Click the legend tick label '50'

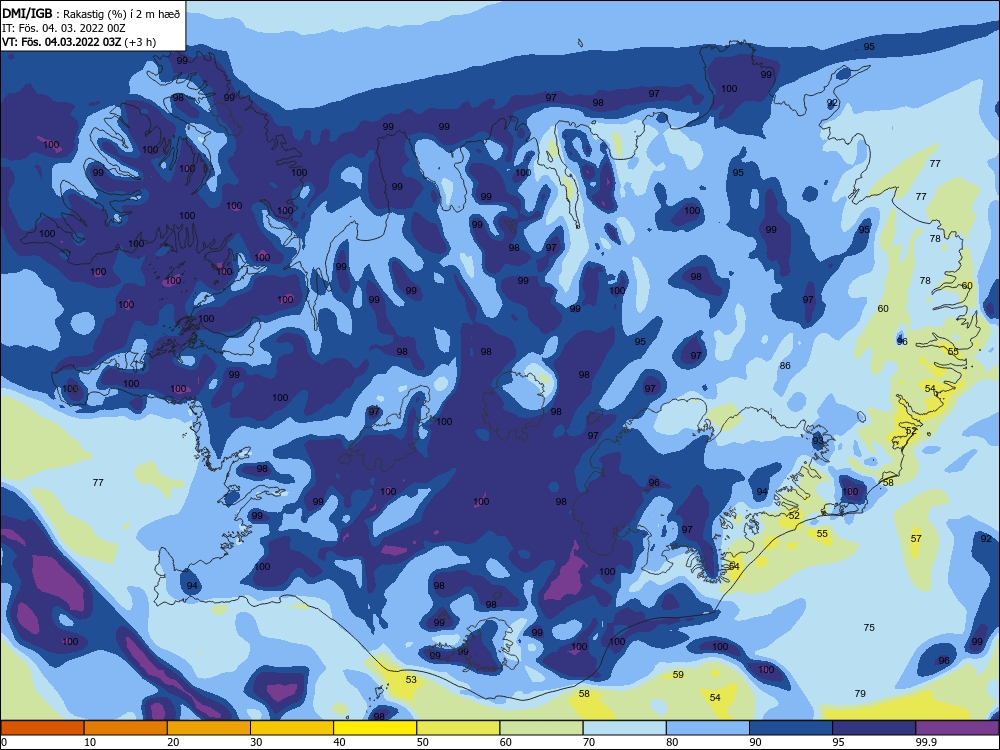tap(422, 742)
